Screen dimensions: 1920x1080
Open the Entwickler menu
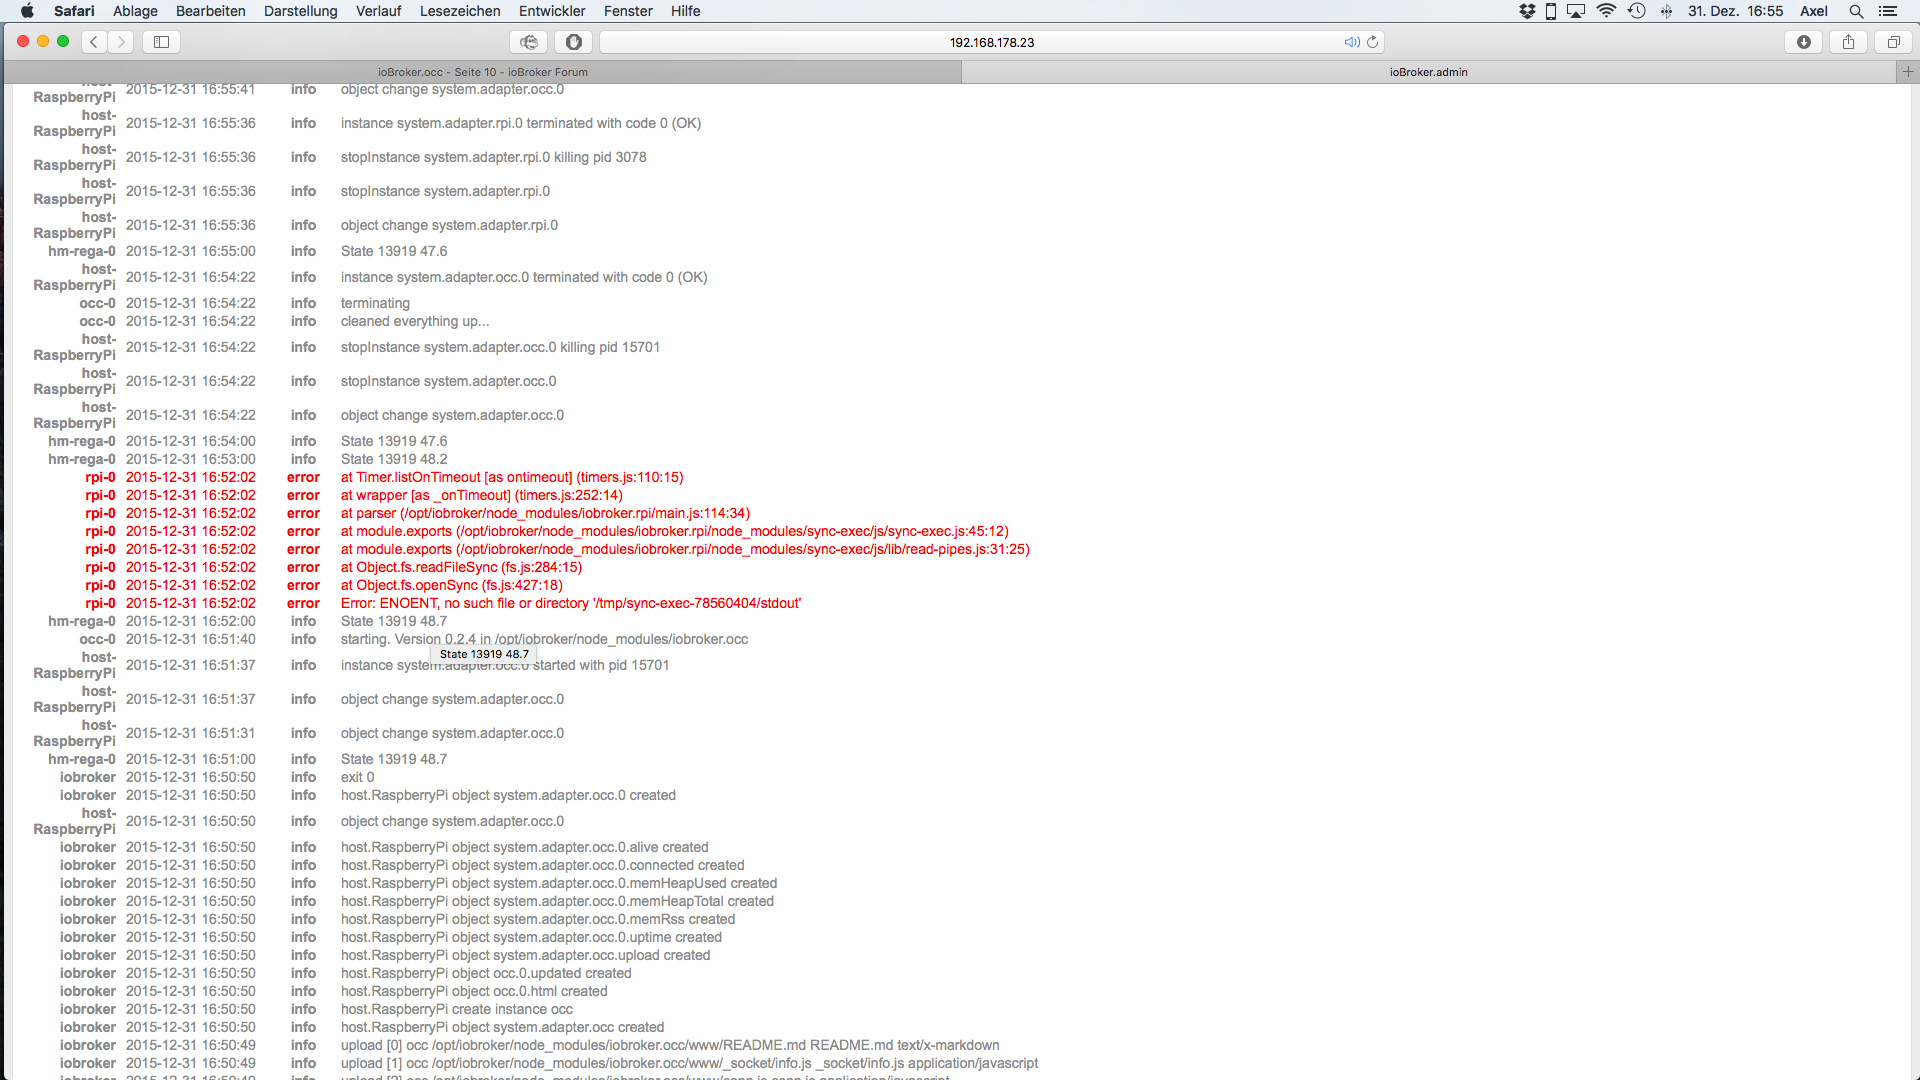(552, 11)
